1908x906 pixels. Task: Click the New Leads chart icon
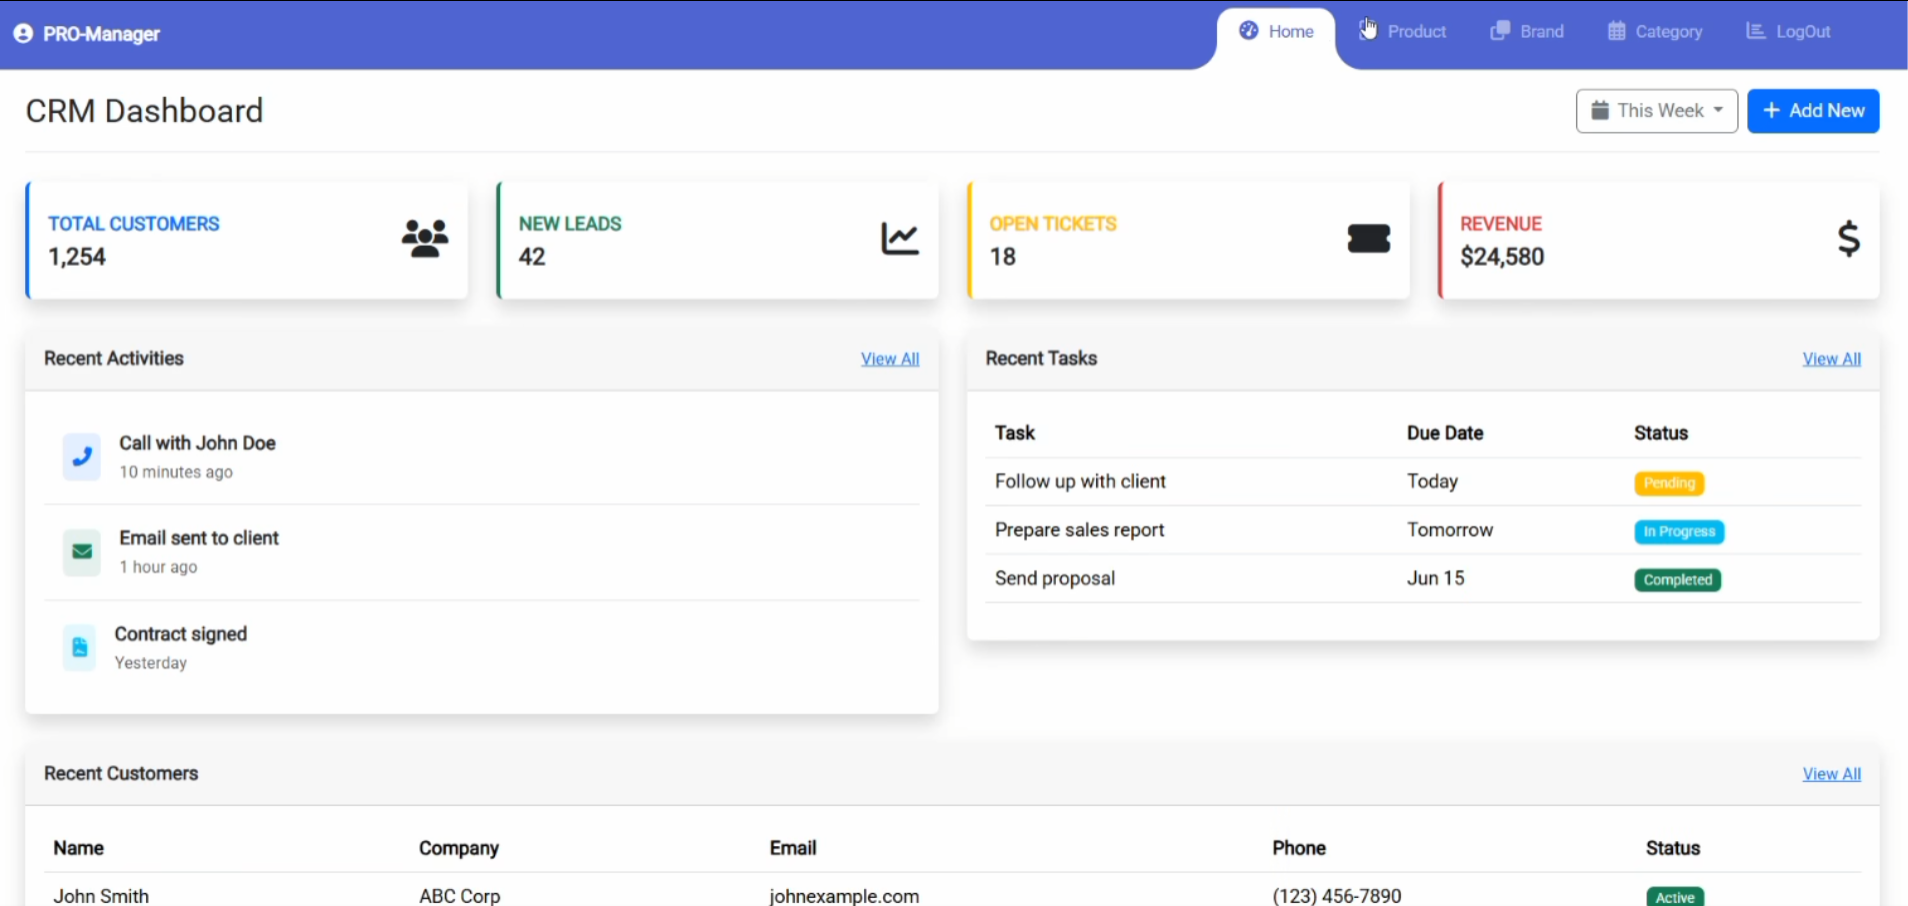click(899, 239)
